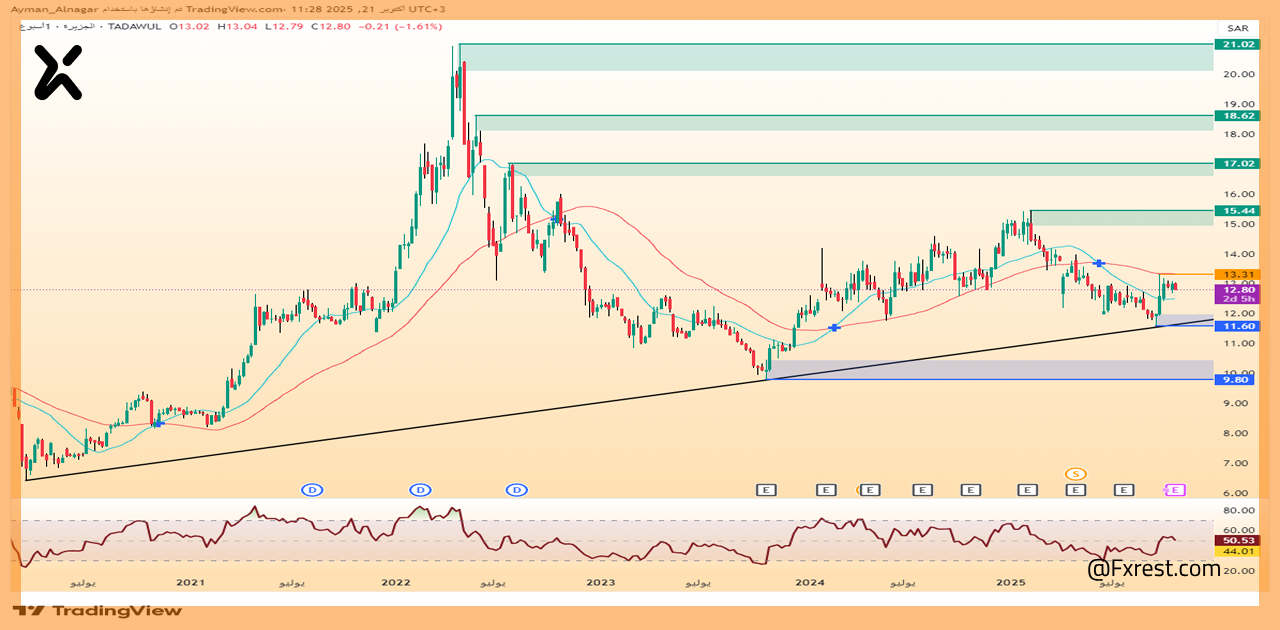Screen dimensions: 1280x630
Task: Open the @Fxrest.com watermark link
Action: (1154, 569)
